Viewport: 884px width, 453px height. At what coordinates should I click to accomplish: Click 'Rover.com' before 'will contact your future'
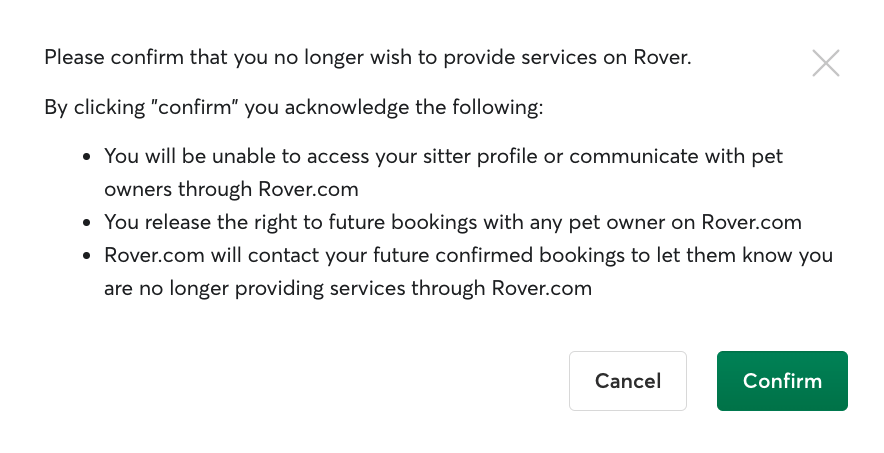click(x=154, y=255)
